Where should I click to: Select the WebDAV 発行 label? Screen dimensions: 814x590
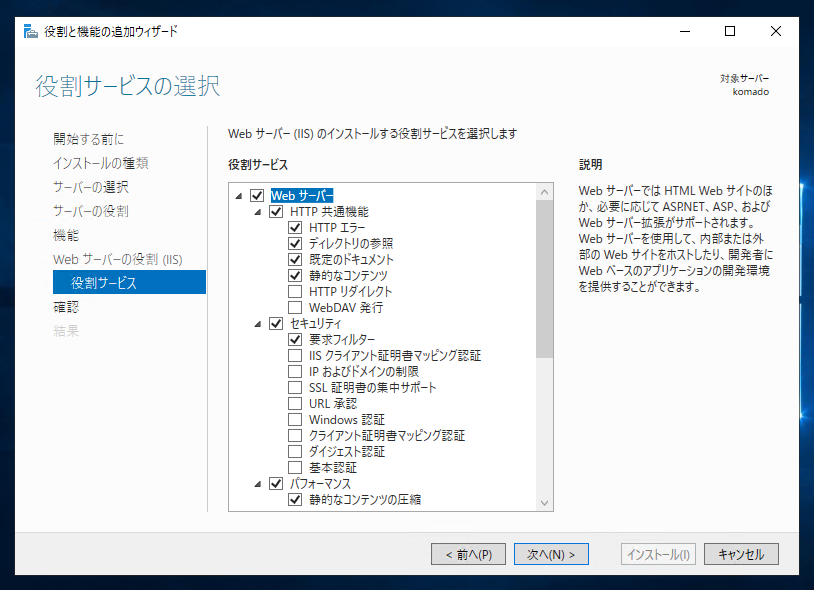[346, 308]
